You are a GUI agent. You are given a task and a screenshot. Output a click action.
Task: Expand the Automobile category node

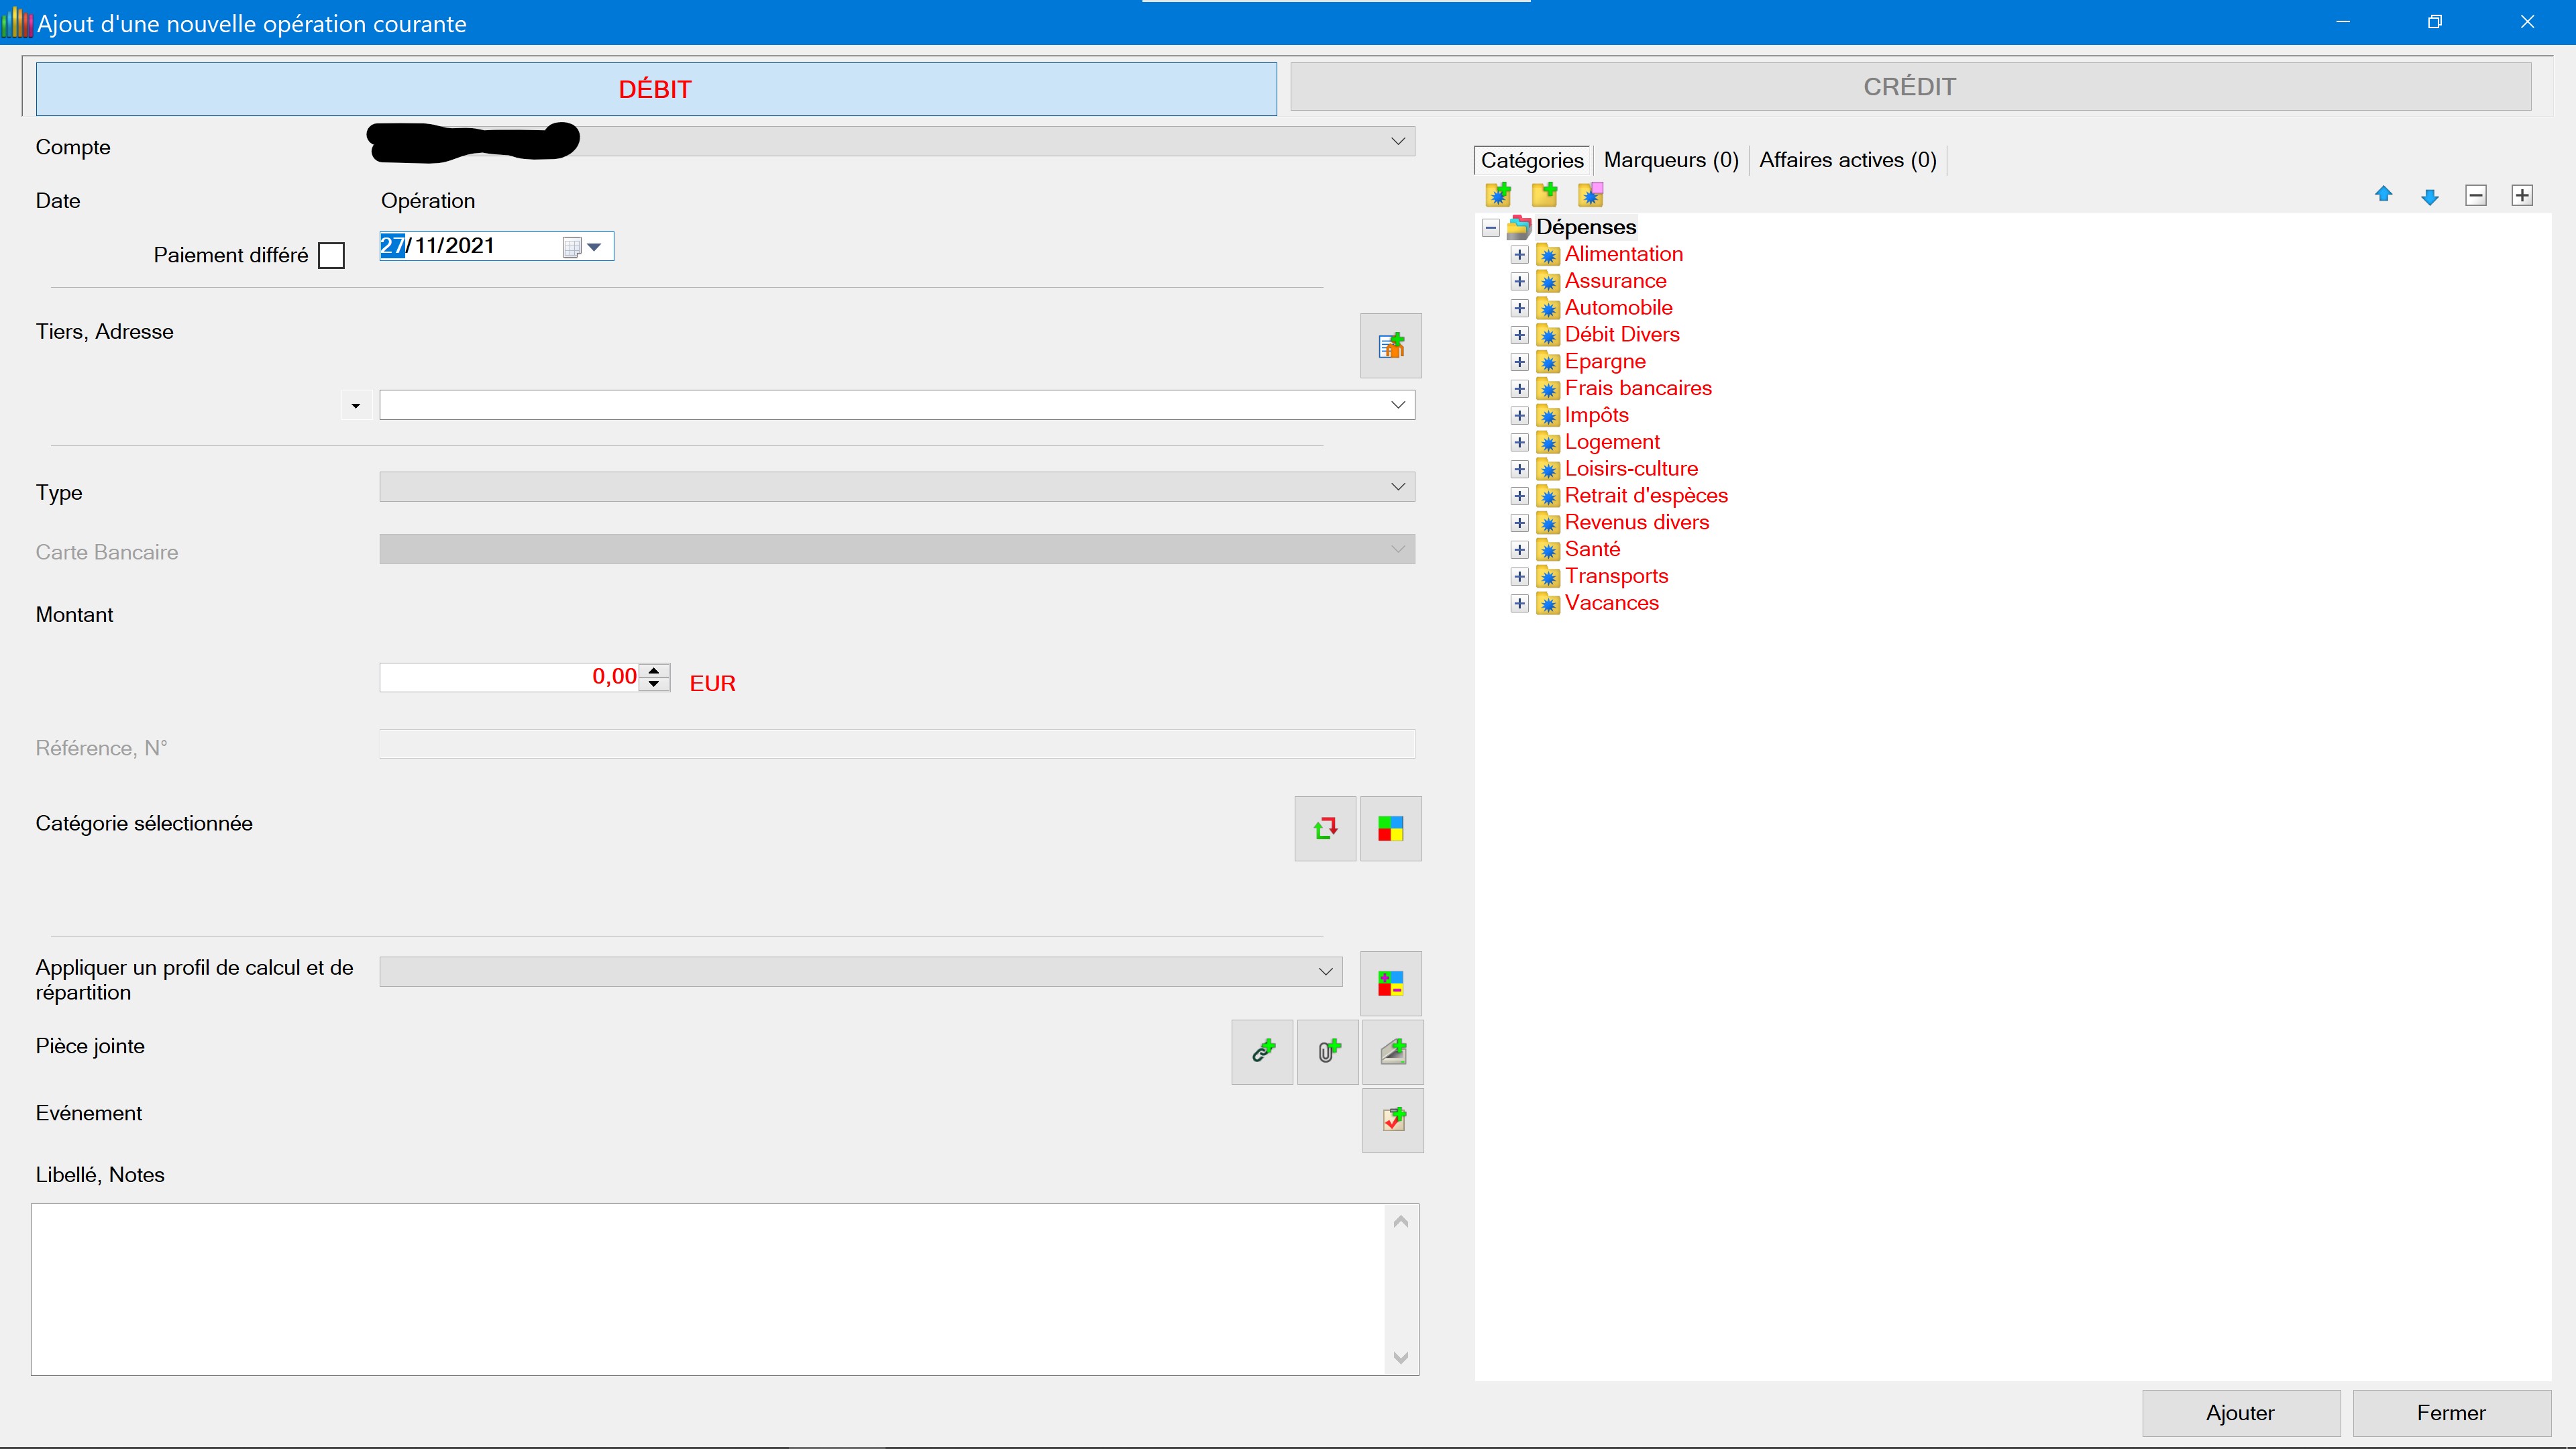[x=1519, y=308]
